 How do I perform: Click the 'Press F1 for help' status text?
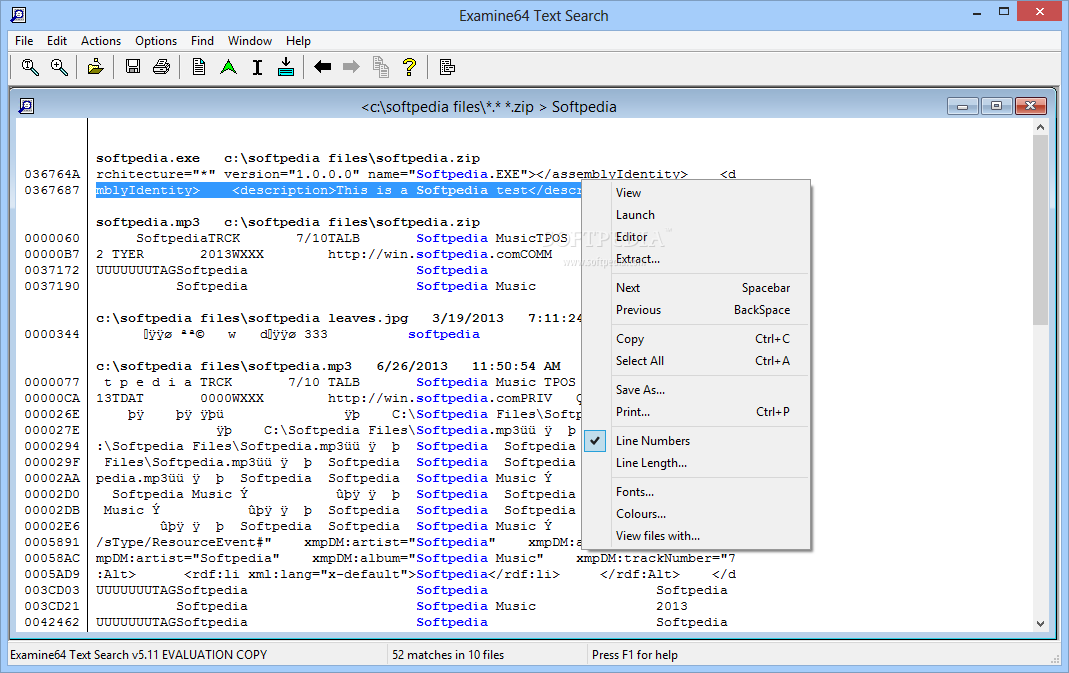(635, 655)
